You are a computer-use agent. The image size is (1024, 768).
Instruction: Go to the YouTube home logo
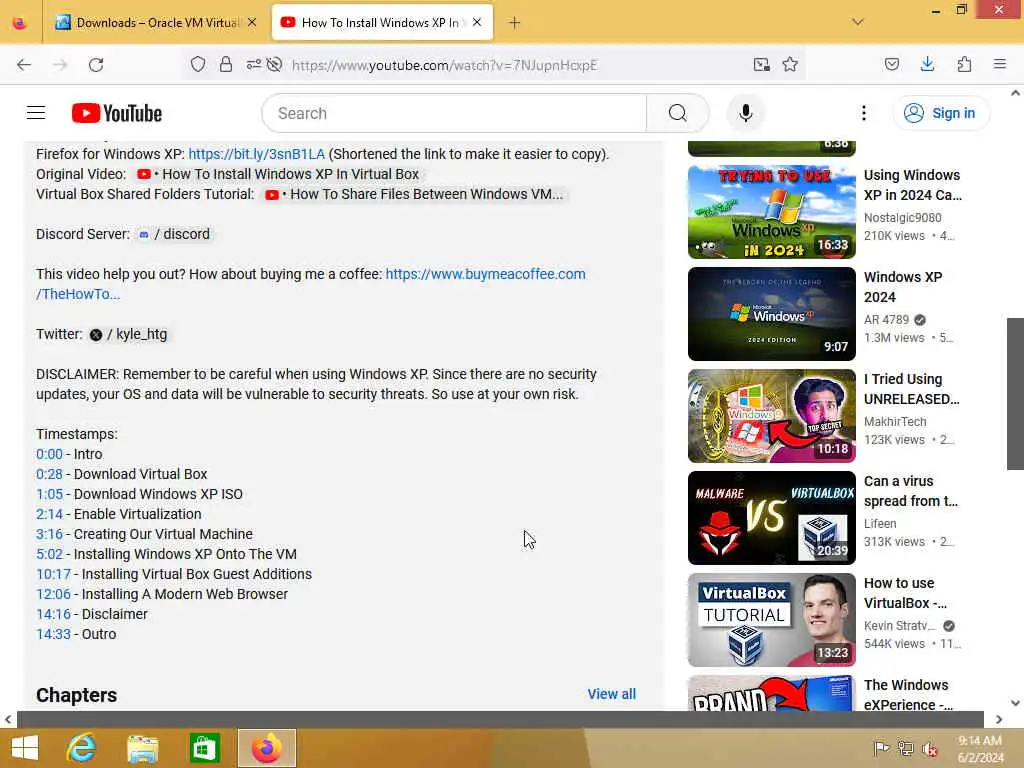[x=117, y=113]
